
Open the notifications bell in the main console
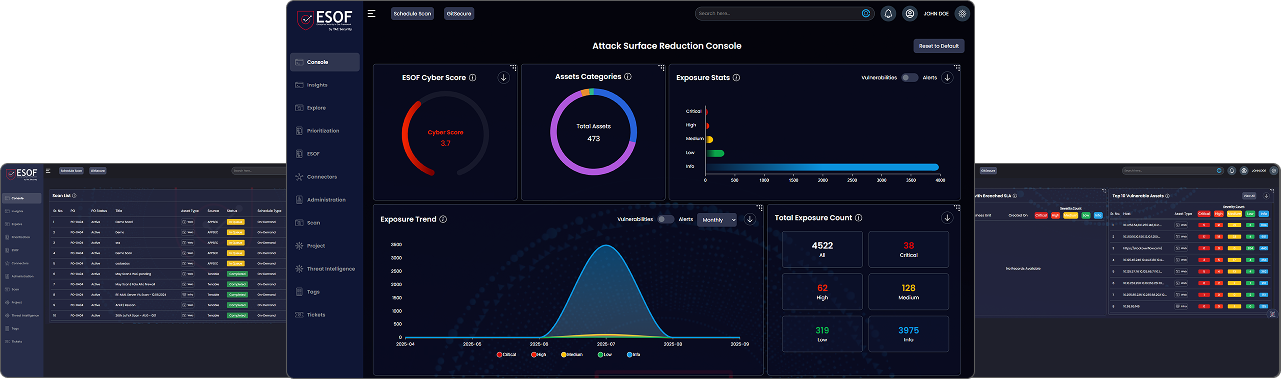pos(888,14)
